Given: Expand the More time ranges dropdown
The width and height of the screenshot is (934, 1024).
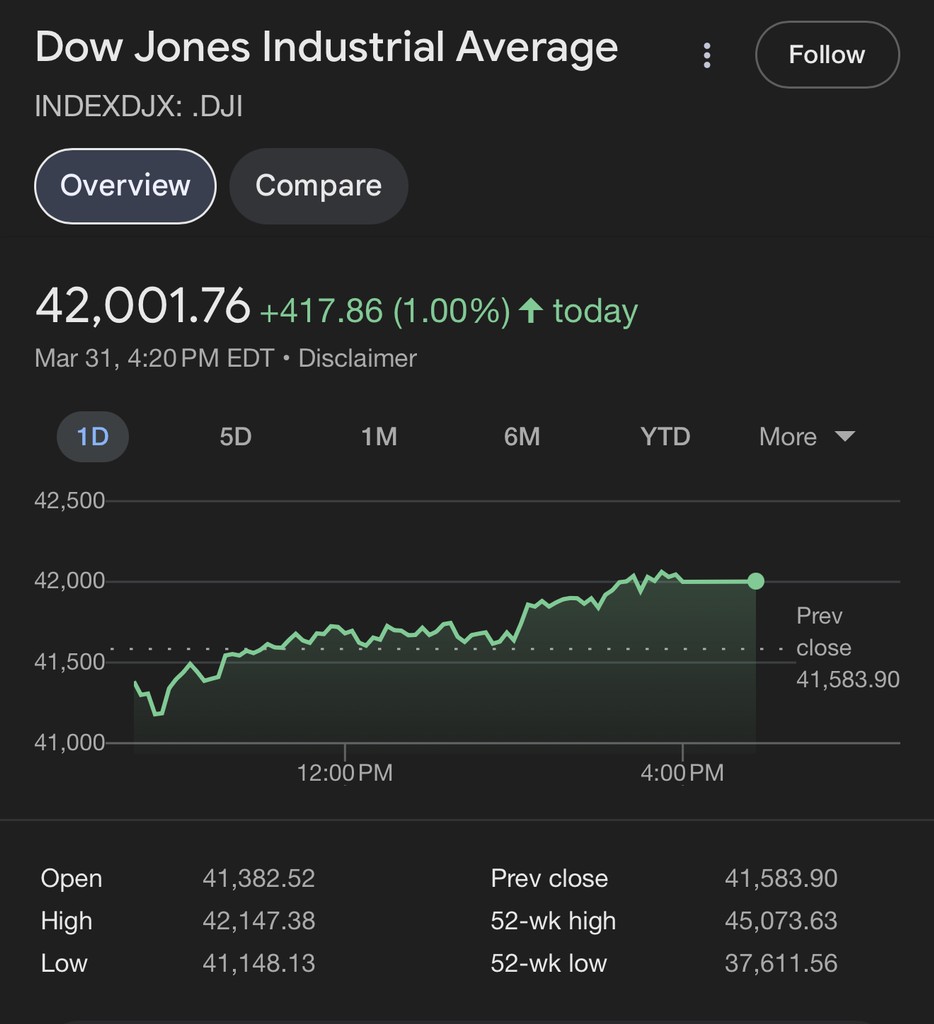Looking at the screenshot, I should [806, 437].
